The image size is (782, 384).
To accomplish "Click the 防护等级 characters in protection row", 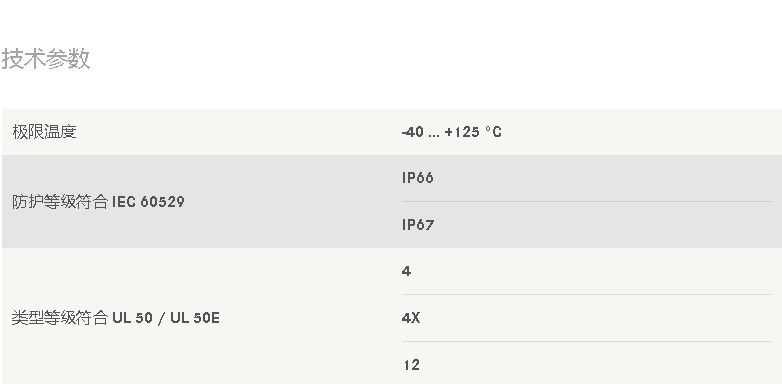I will click(x=44, y=202).
